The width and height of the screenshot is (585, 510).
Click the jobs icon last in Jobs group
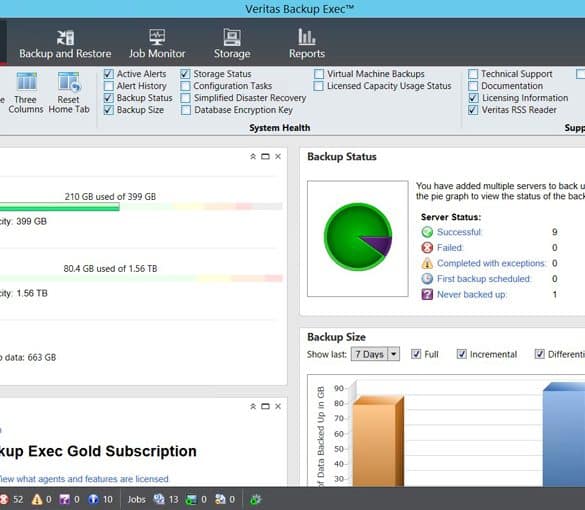tap(220, 500)
